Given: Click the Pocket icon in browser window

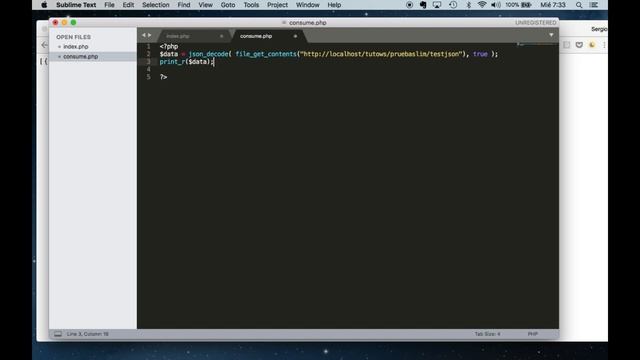Looking at the screenshot, I should [x=579, y=45].
